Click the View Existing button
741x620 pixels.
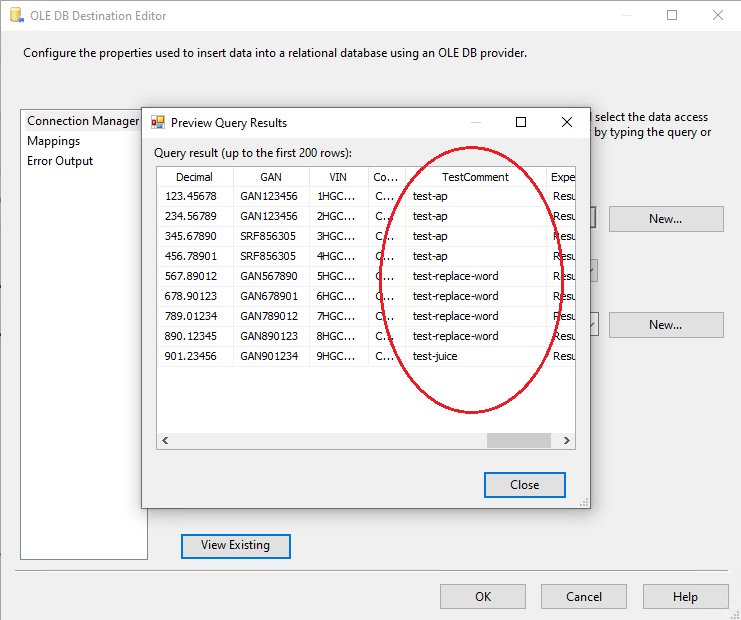tap(235, 545)
